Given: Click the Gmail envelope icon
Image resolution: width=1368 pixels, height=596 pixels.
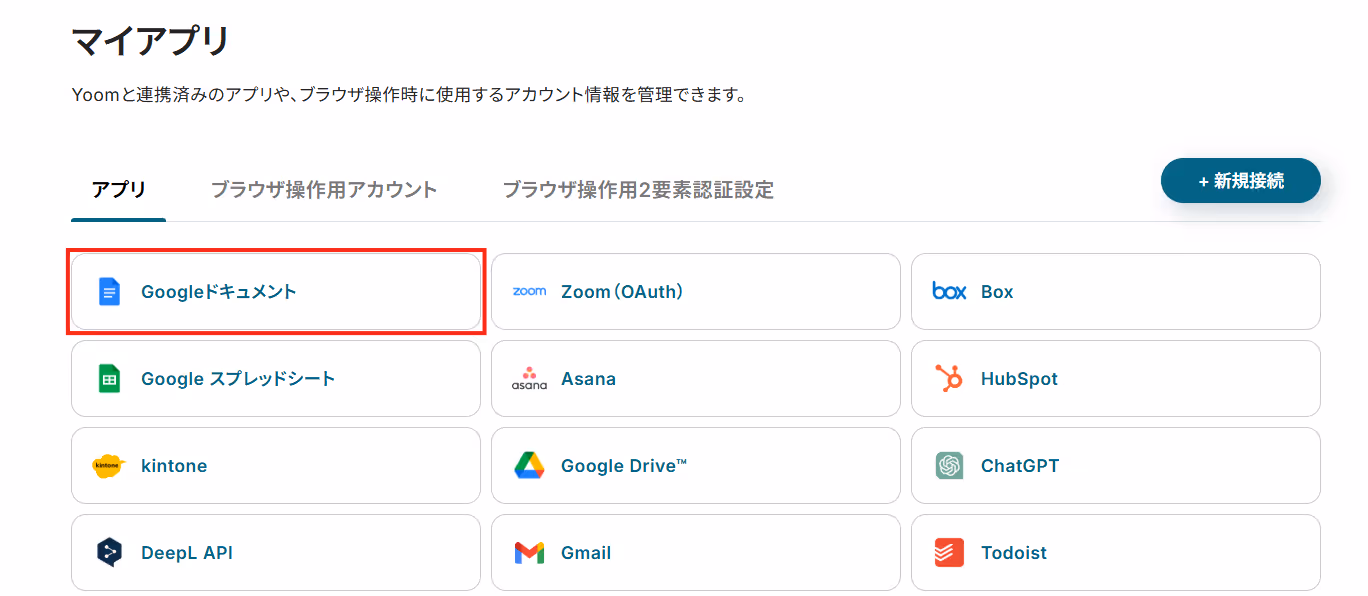Looking at the screenshot, I should coord(529,553).
